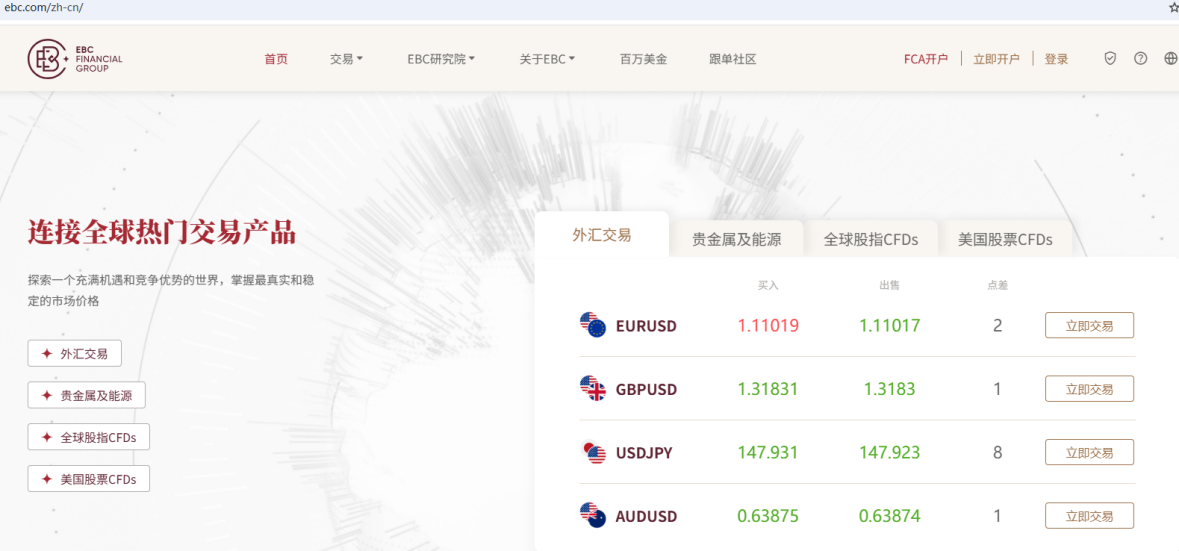Viewport: 1179px width, 551px height.
Task: Click the GBPUSD symbol name
Action: click(x=647, y=389)
